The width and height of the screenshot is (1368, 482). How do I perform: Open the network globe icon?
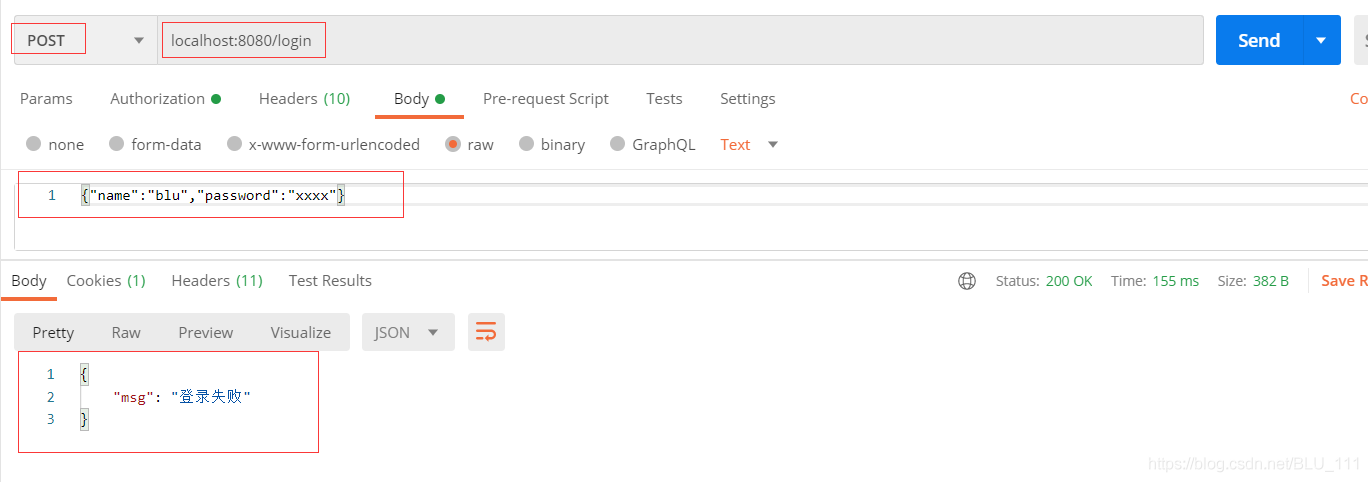[x=967, y=281]
